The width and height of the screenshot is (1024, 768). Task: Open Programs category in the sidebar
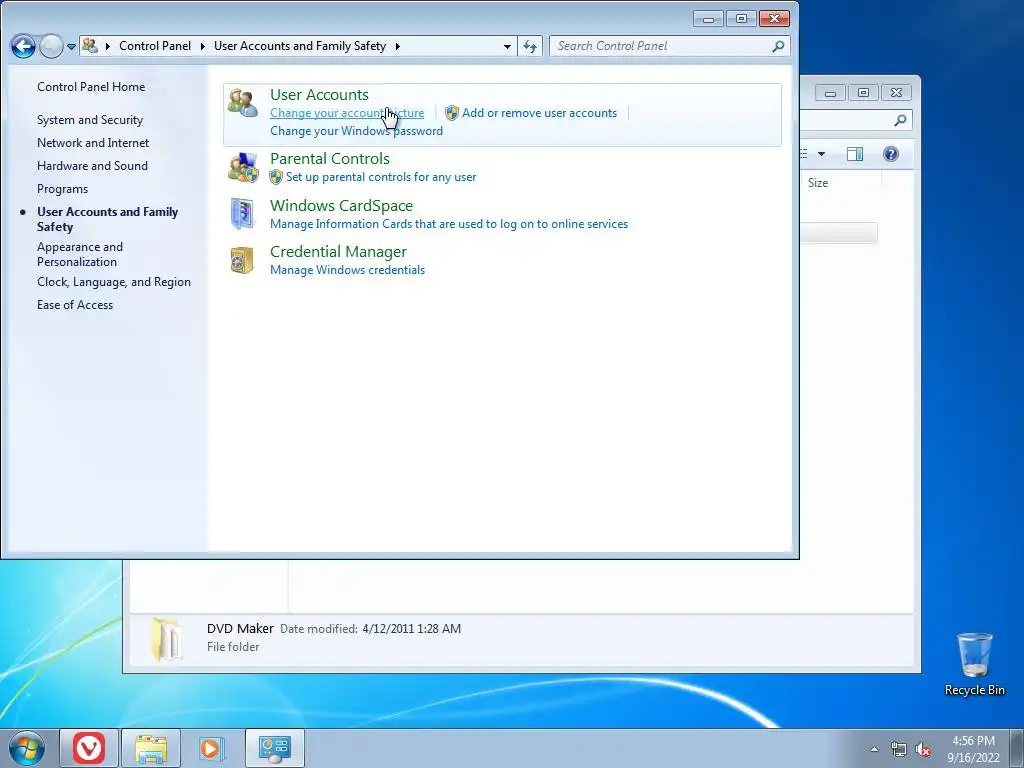(62, 189)
